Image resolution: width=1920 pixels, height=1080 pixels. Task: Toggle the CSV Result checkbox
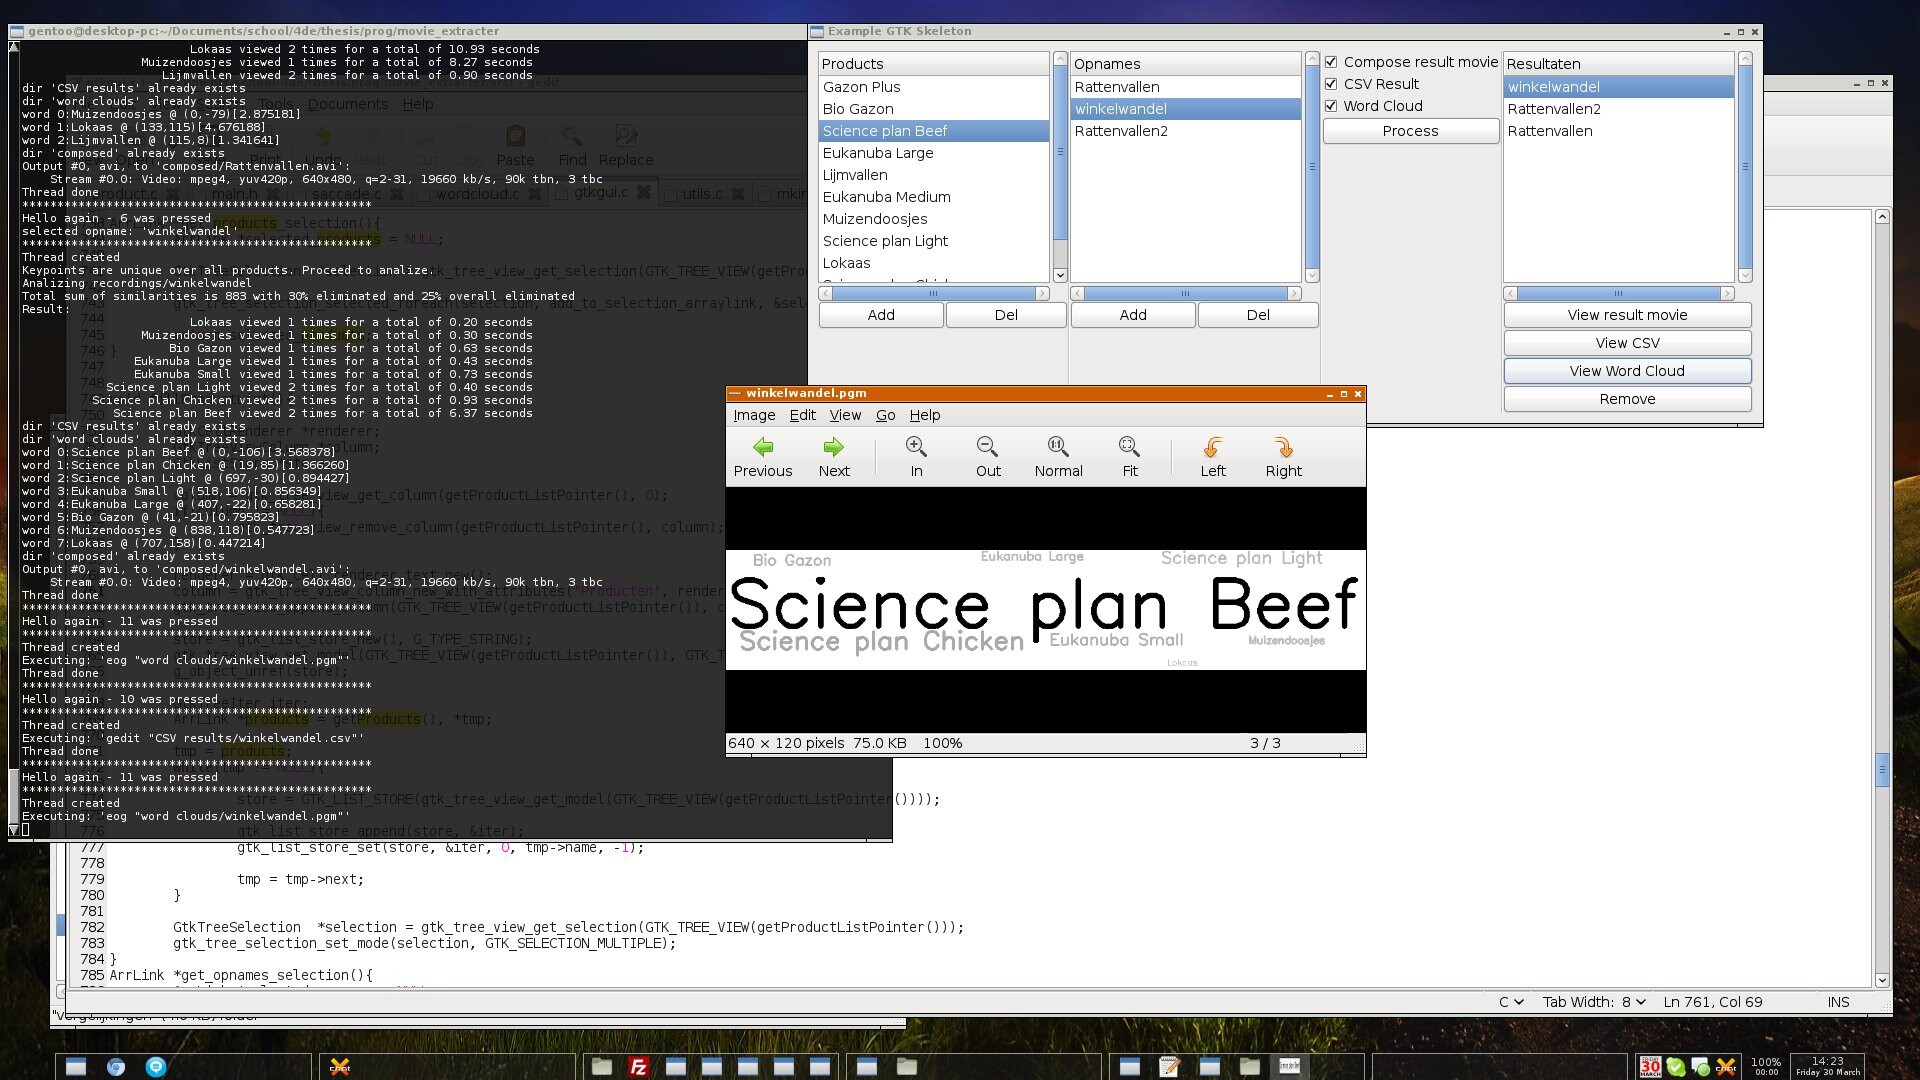pyautogui.click(x=1331, y=84)
